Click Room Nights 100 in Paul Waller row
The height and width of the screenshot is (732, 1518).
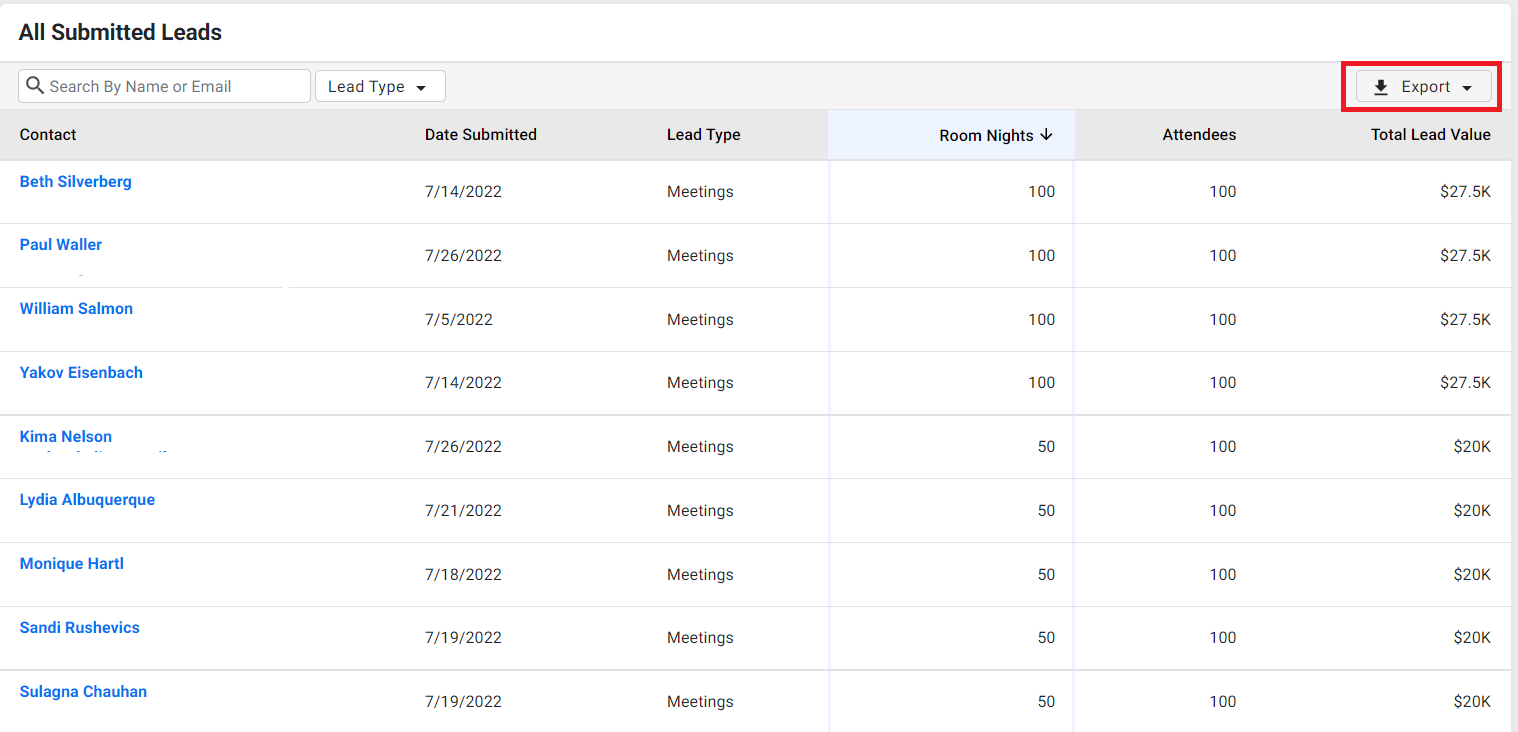(1041, 255)
